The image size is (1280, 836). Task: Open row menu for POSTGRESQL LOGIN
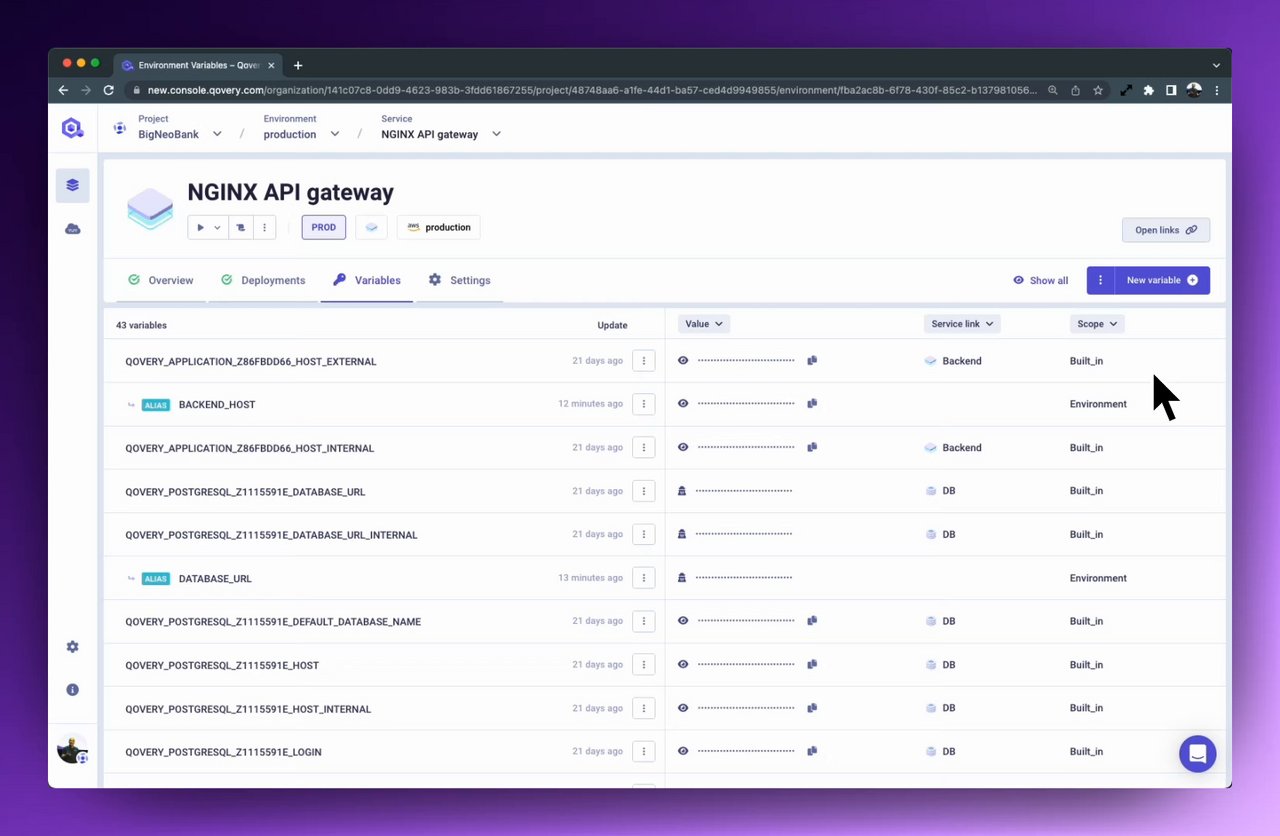[x=644, y=751]
